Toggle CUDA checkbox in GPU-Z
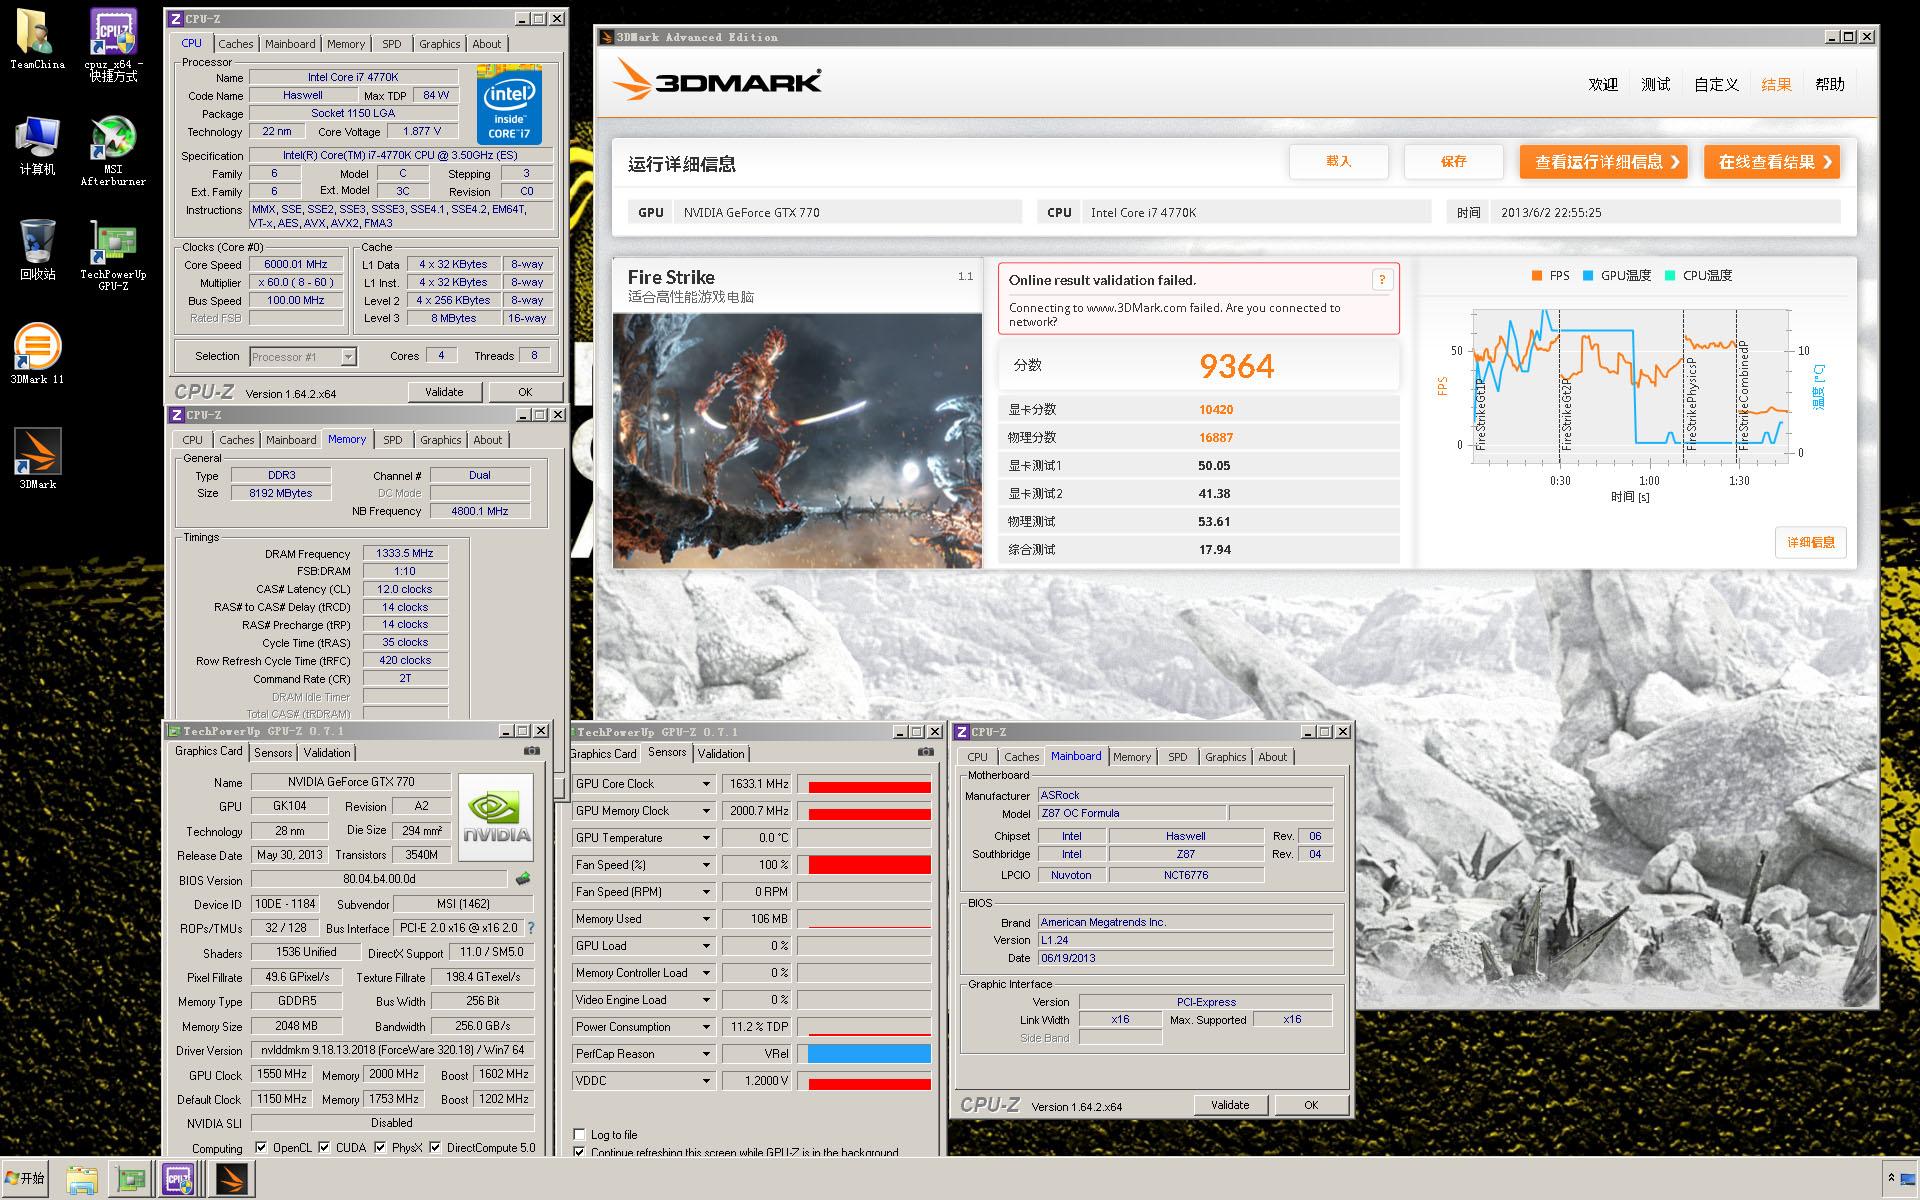The width and height of the screenshot is (1920, 1200). [x=324, y=1147]
